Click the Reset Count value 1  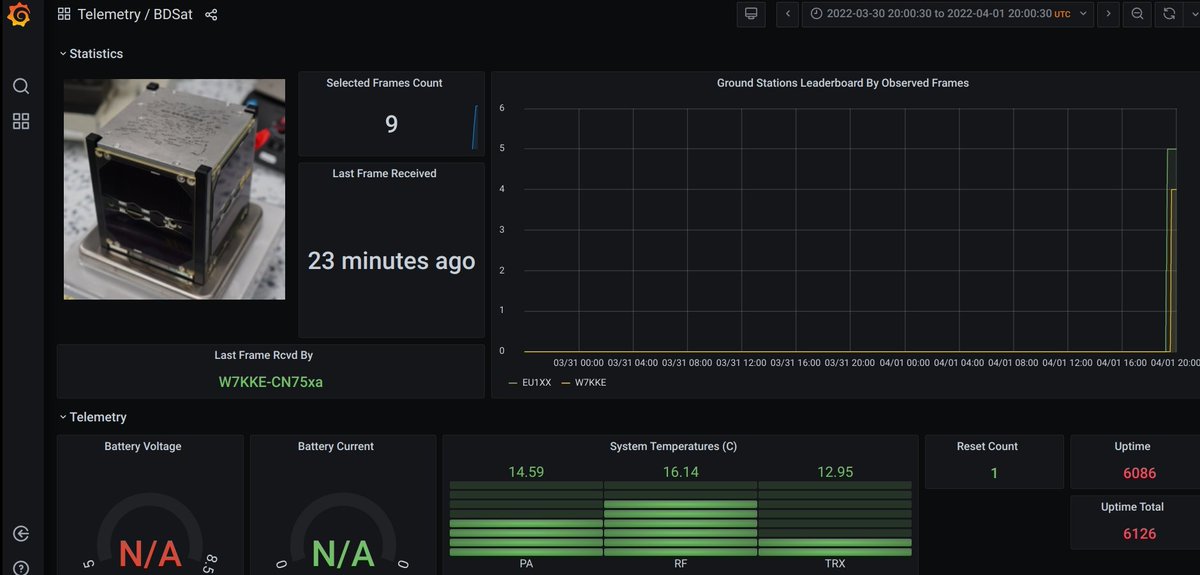click(x=994, y=473)
